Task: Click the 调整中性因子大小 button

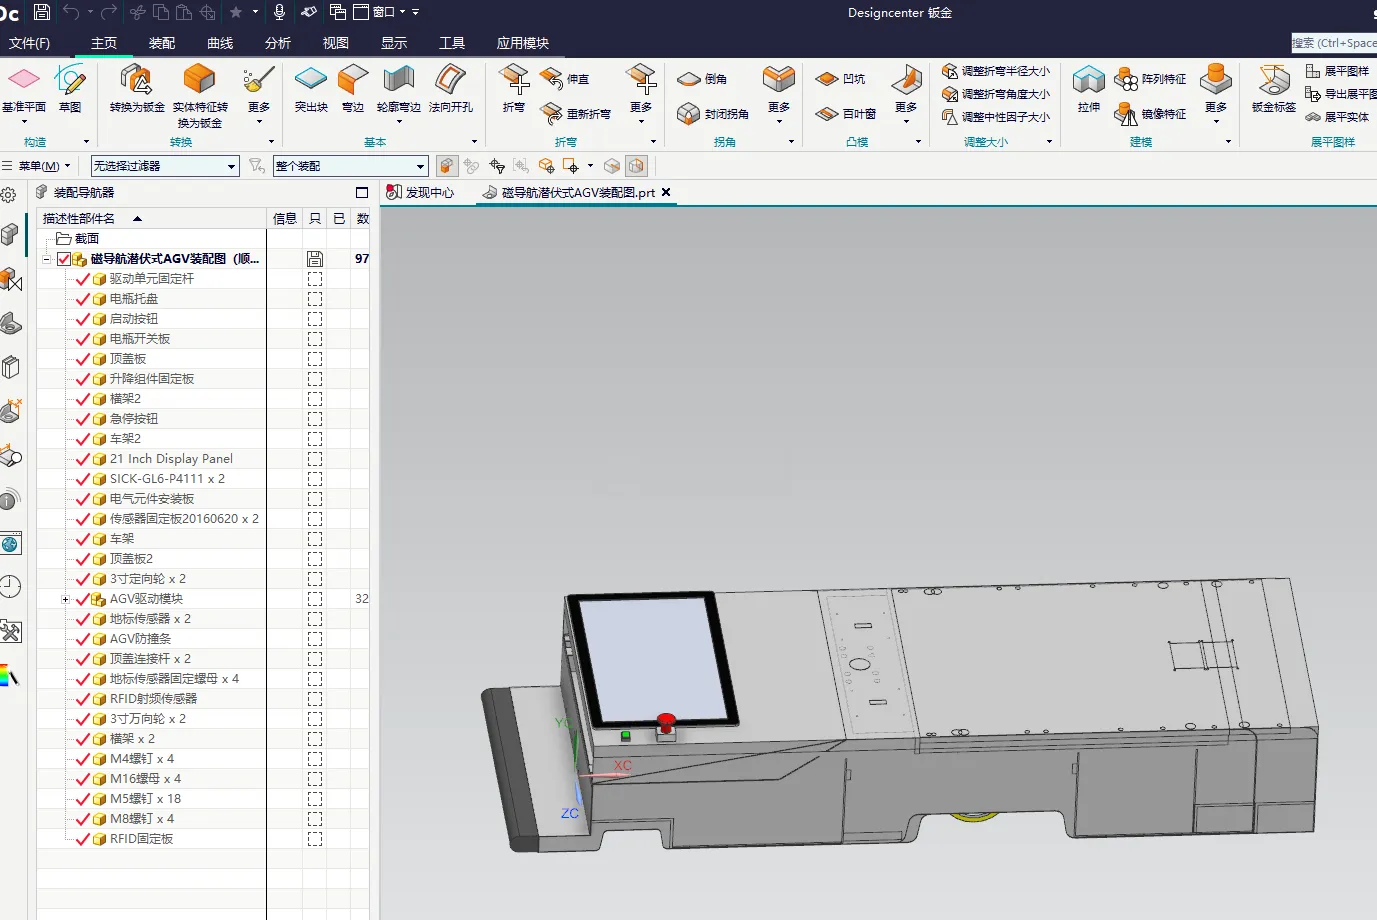Action: [x=996, y=117]
